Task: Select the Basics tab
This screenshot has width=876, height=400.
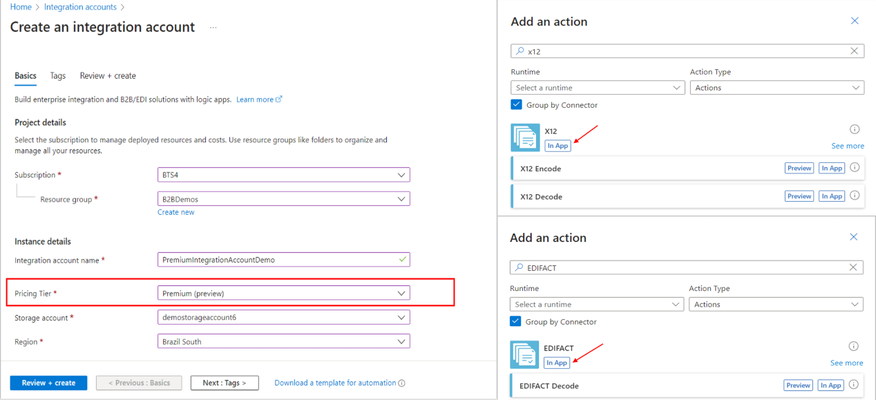Action: [25, 75]
